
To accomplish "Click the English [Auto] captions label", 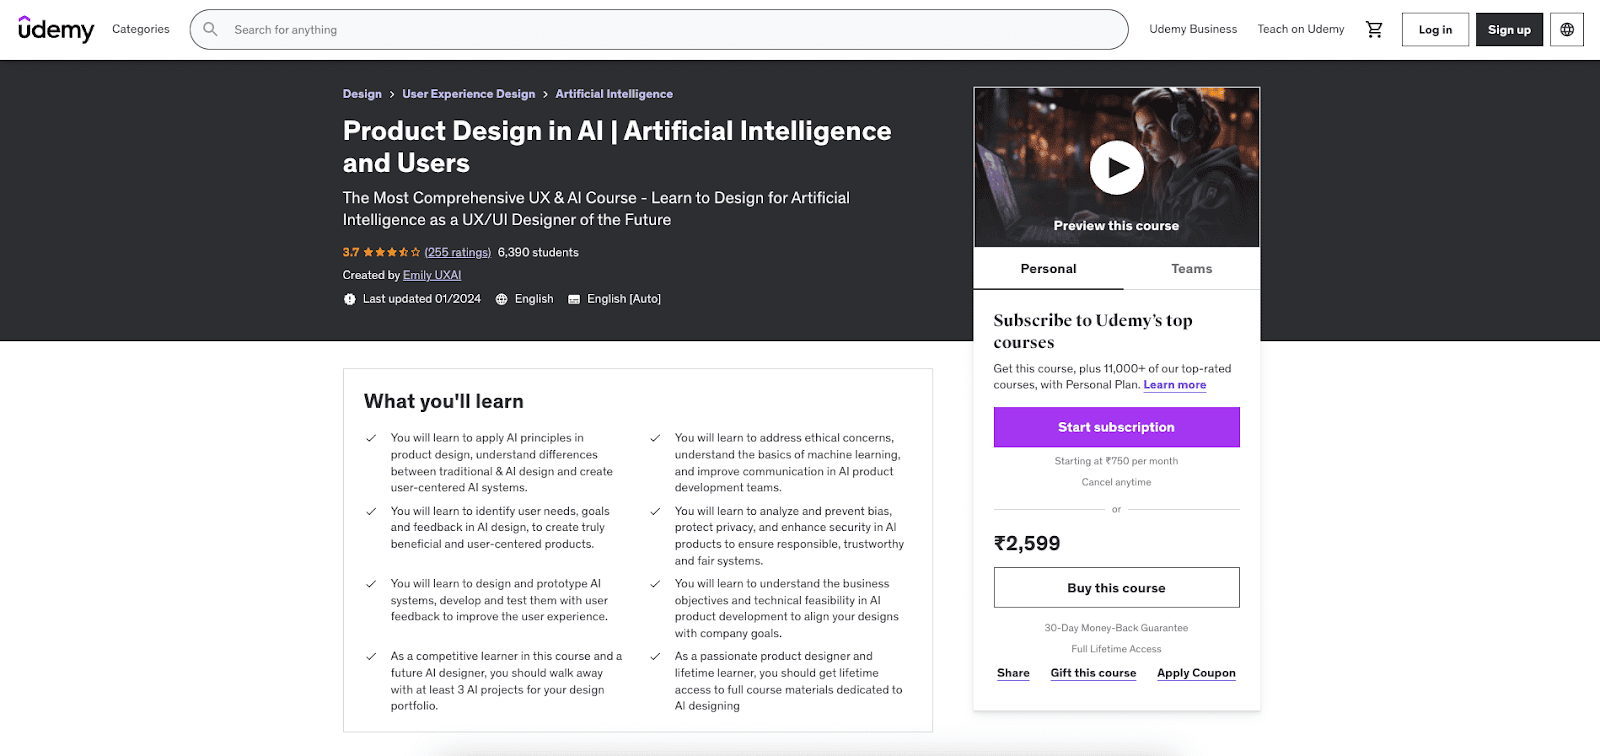I will tap(624, 299).
